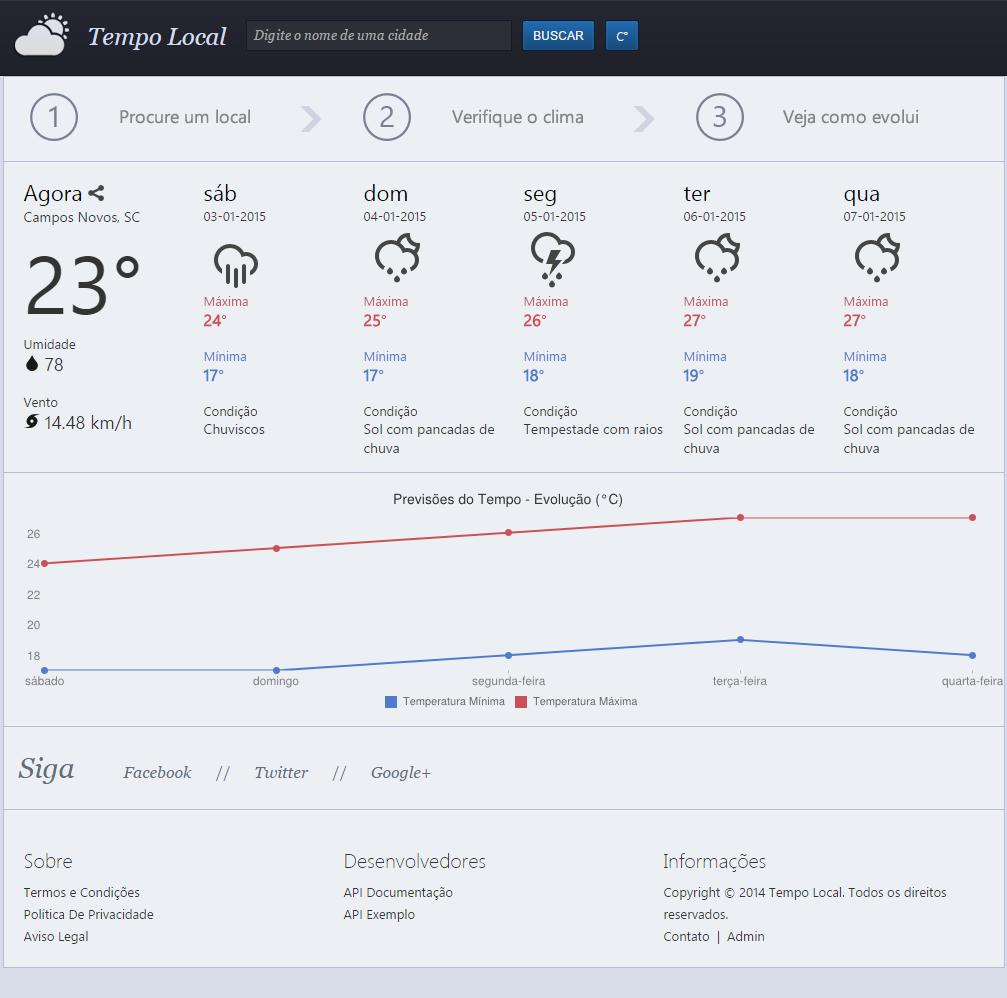Click Saturday's drizzle weather icon
Image resolution: width=1007 pixels, height=998 pixels.
235,263
